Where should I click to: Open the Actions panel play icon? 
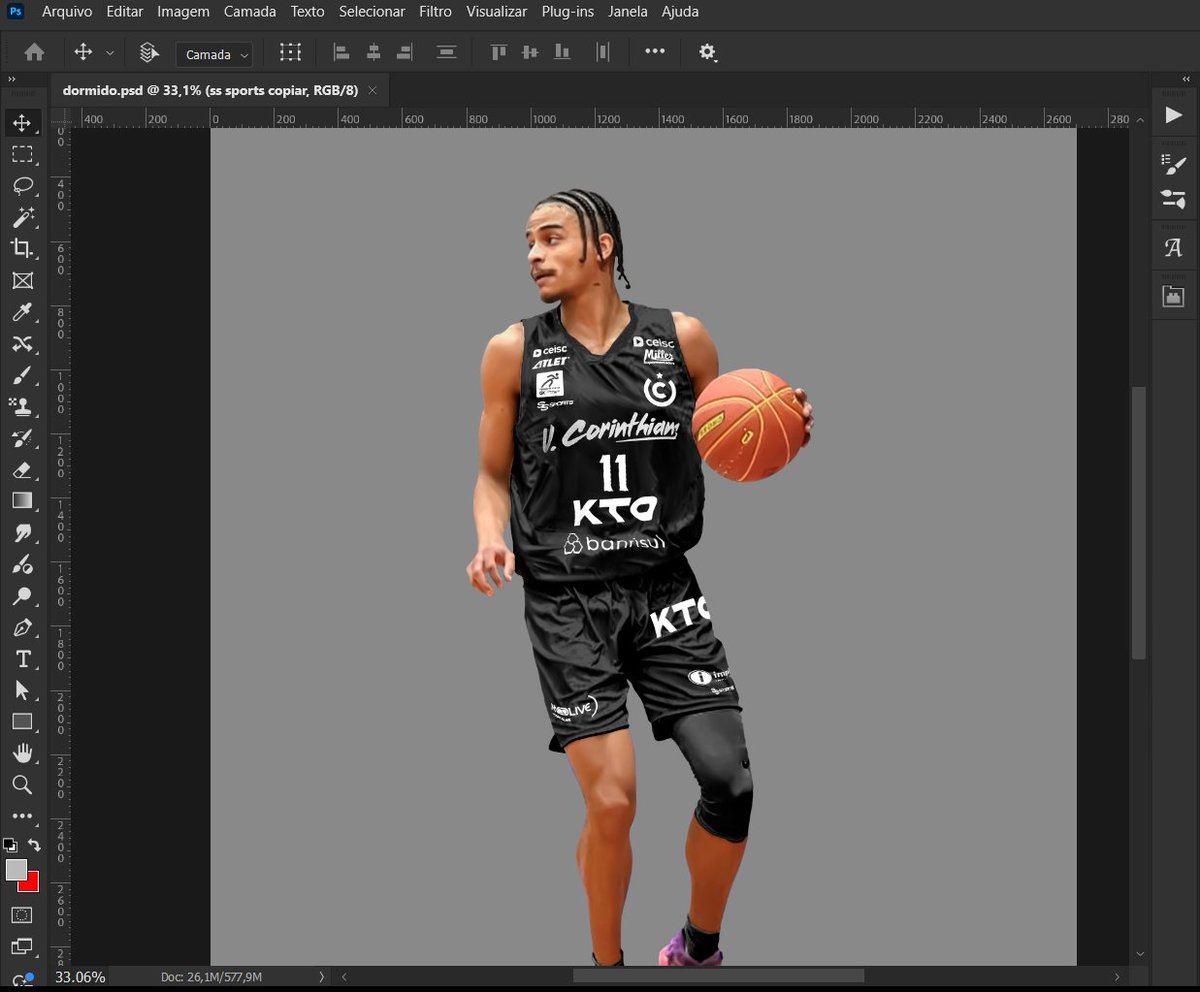click(x=1173, y=115)
